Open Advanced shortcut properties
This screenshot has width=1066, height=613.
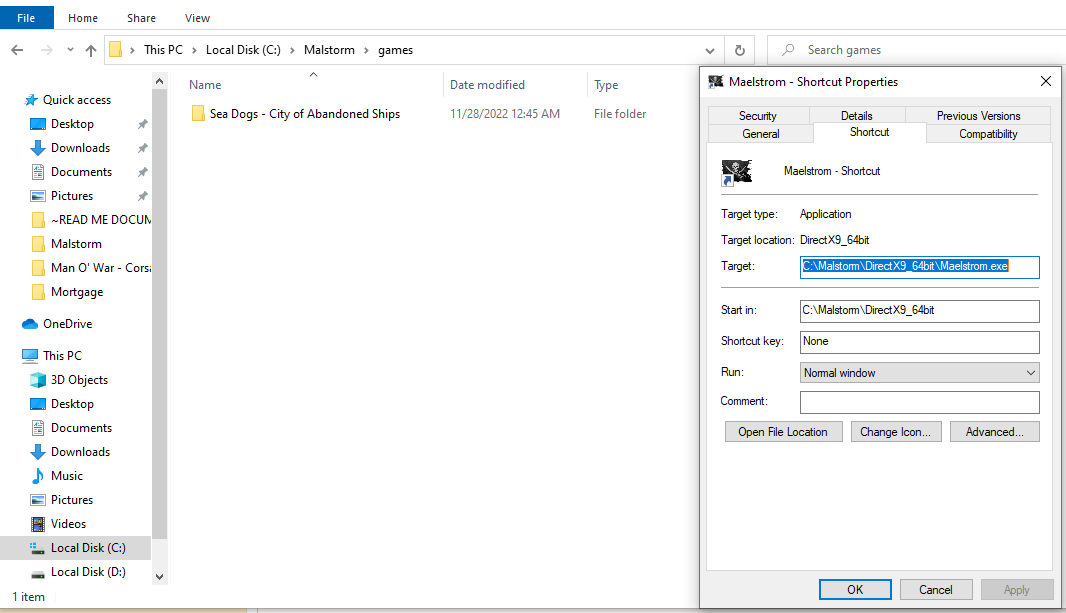pos(995,432)
